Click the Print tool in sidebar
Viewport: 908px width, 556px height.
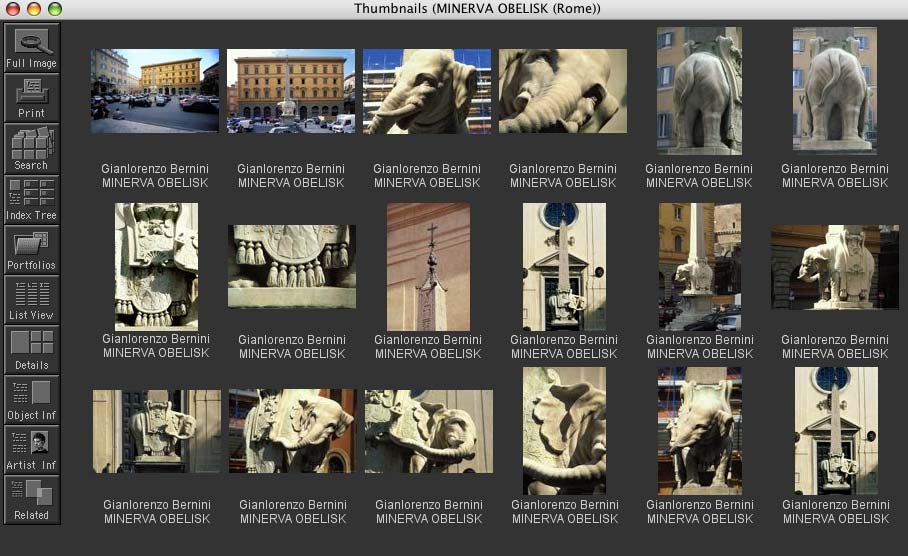coord(31,98)
